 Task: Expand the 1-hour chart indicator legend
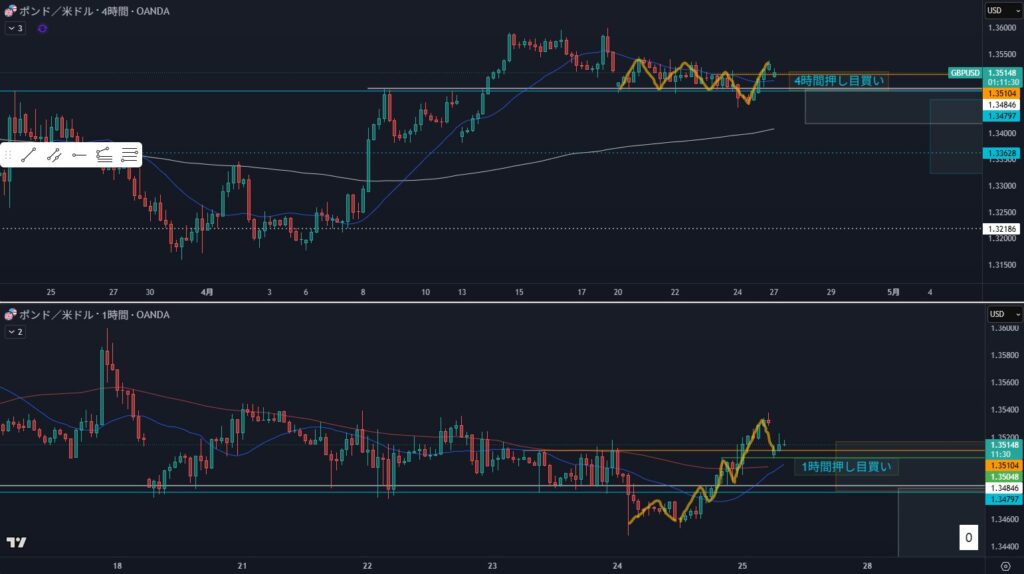point(15,331)
